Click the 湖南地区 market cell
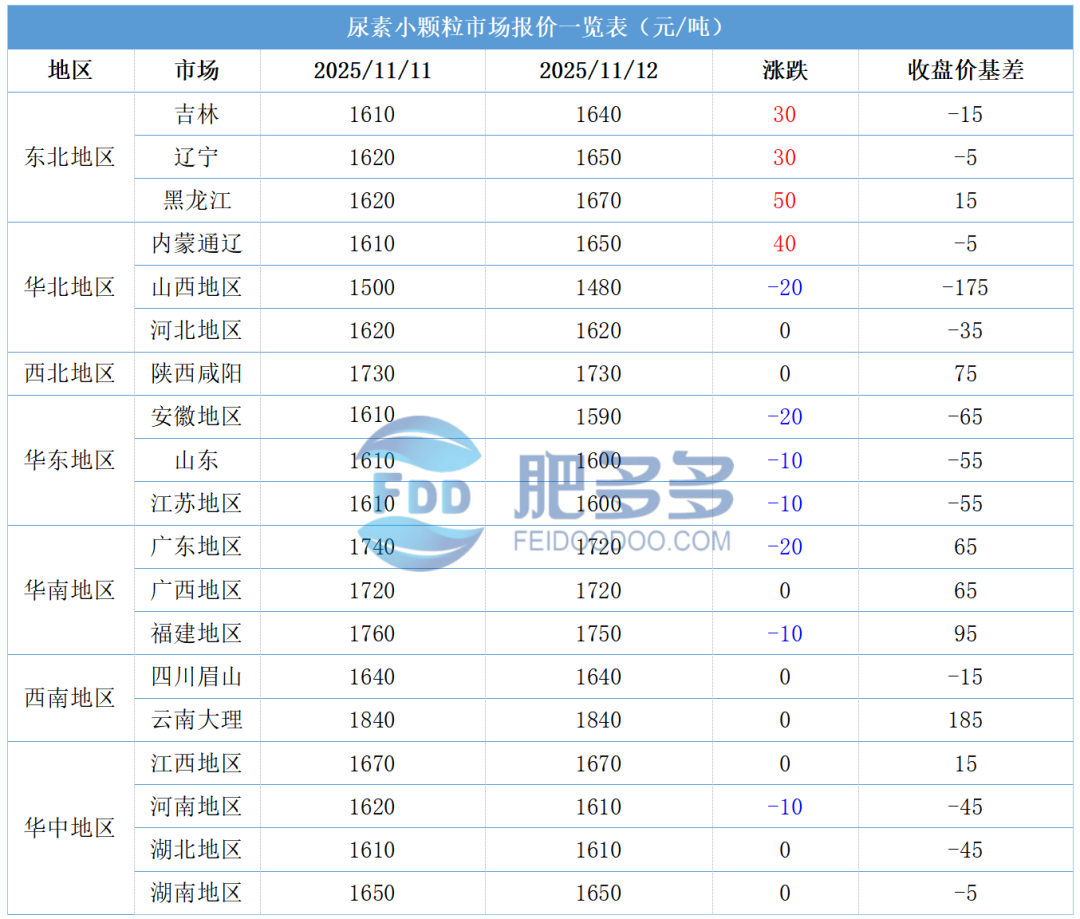1080x919 pixels. [197, 893]
